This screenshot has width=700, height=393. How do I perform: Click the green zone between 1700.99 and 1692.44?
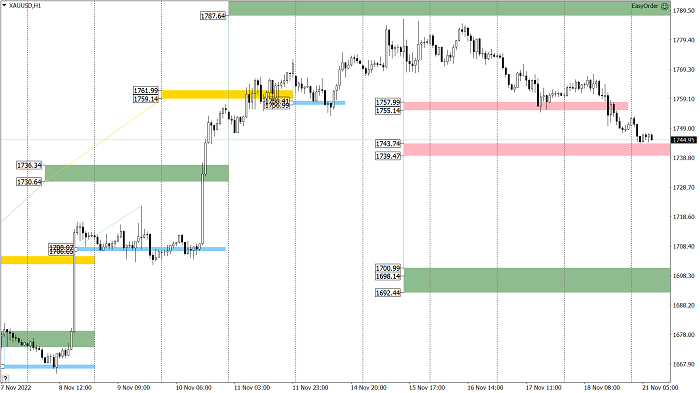[x=537, y=280]
